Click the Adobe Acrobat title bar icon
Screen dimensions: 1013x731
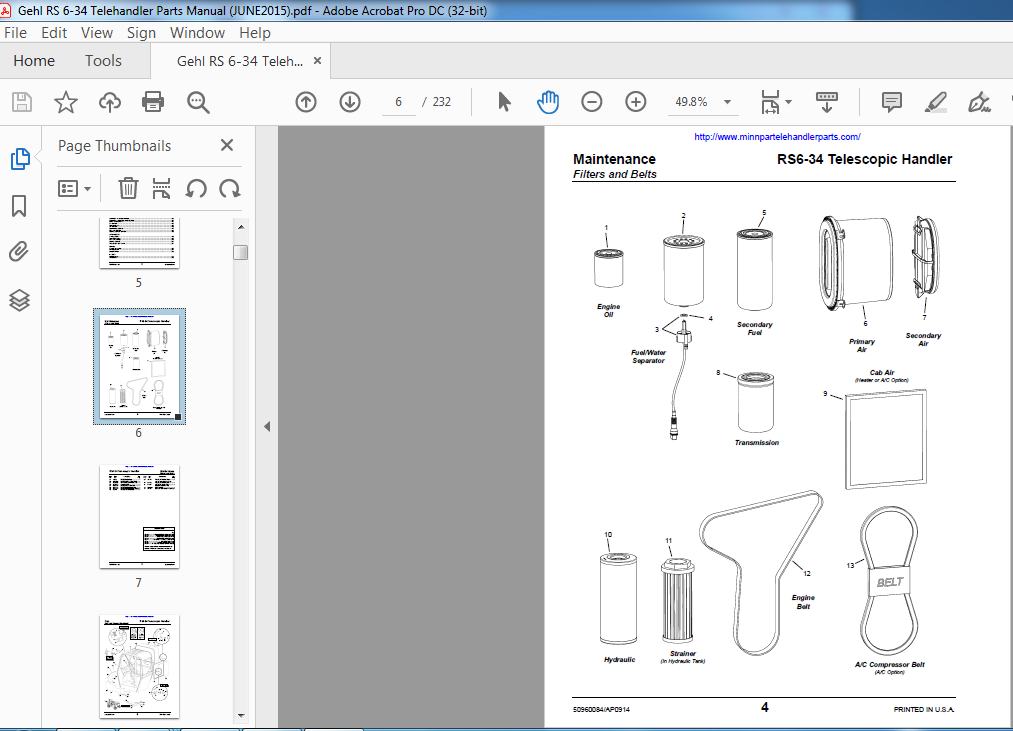pos(5,10)
